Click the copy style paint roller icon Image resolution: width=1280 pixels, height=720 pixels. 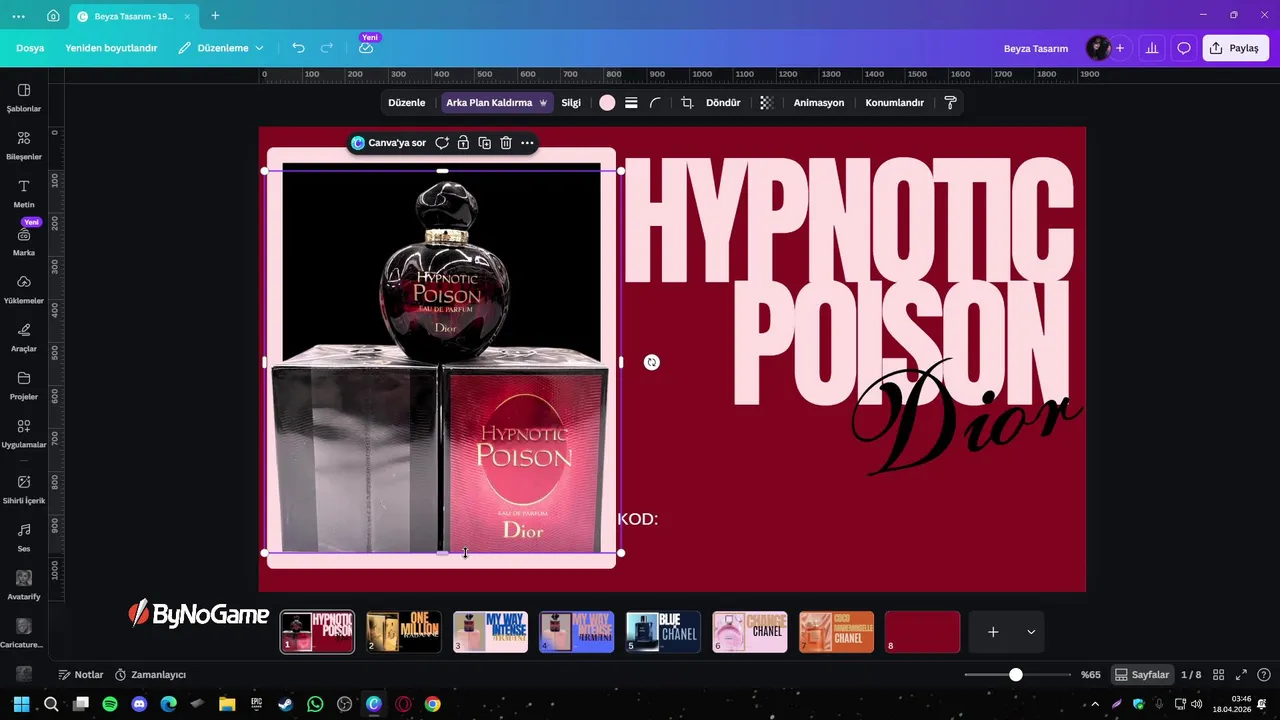[x=951, y=103]
